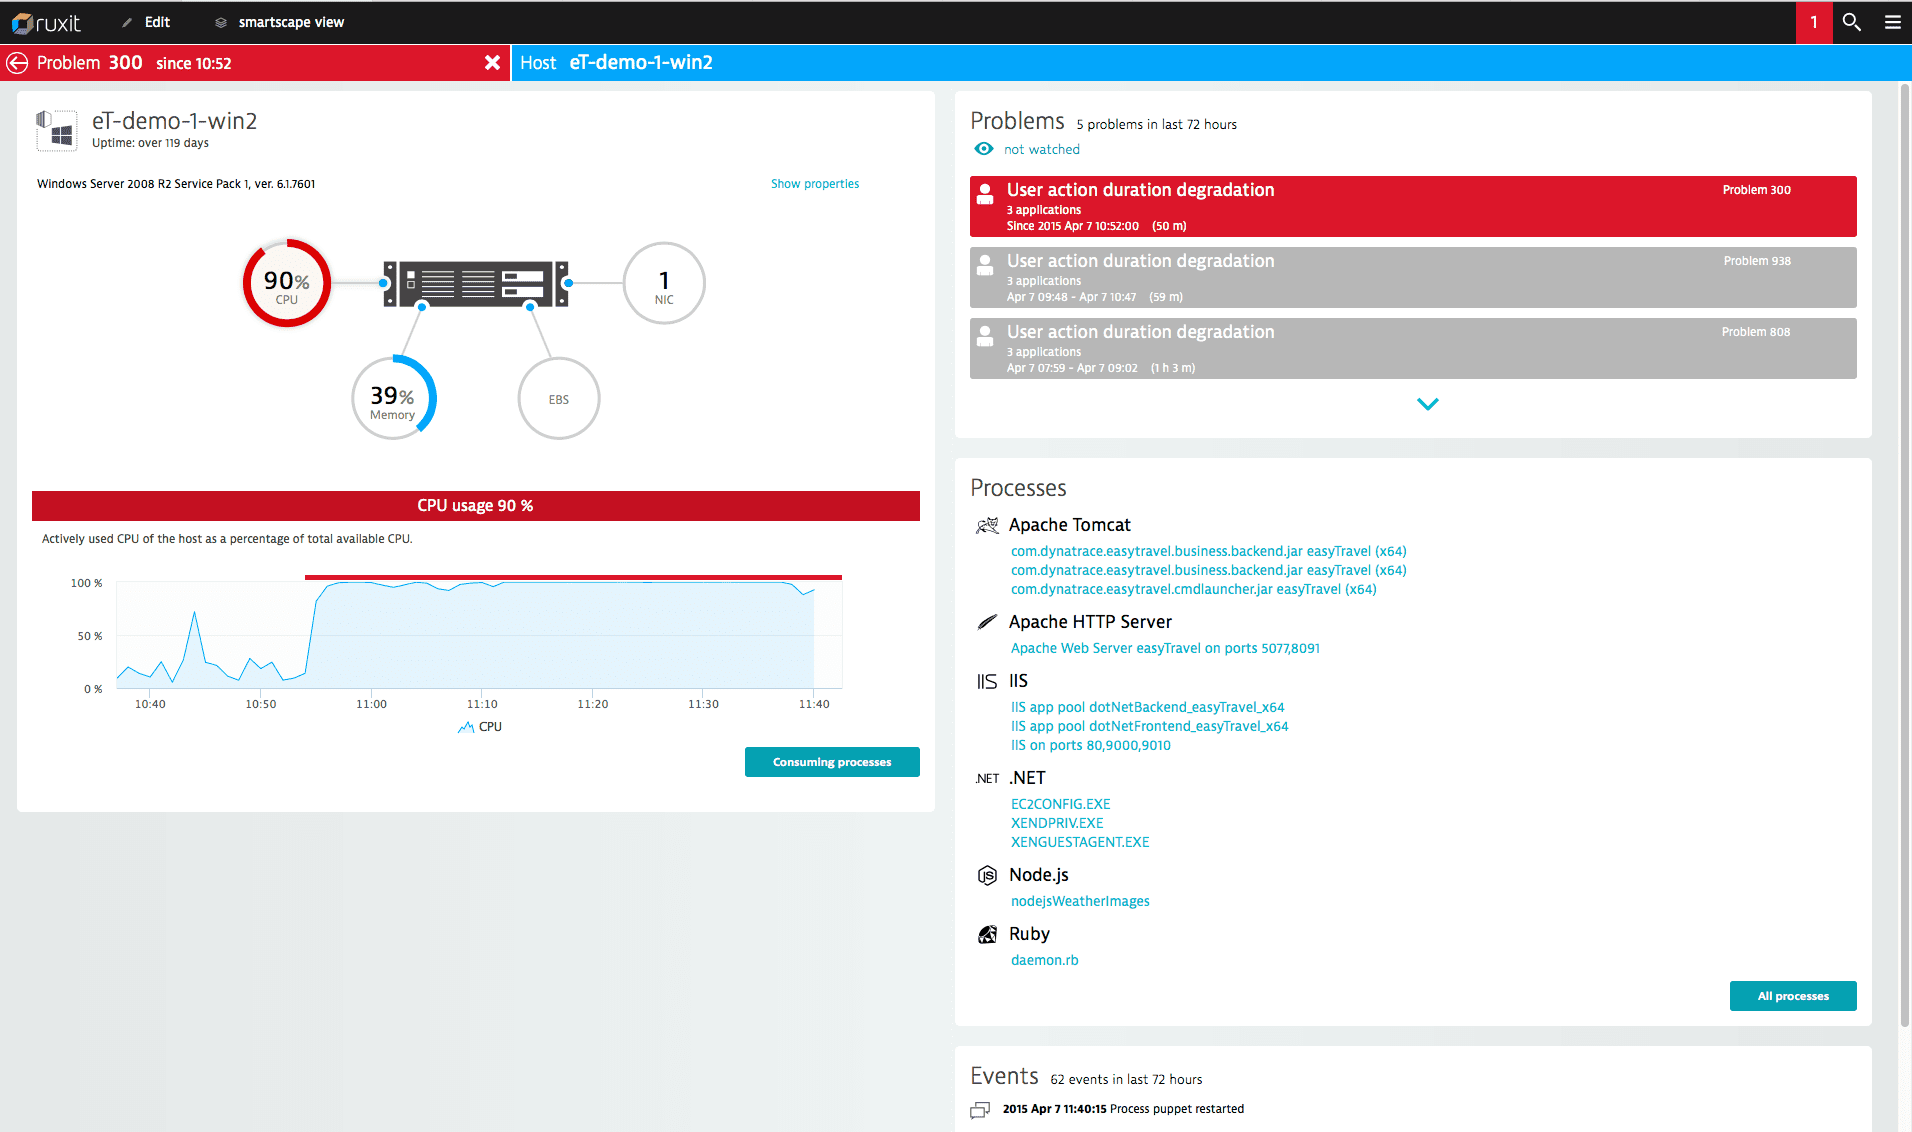Toggle the not watched eye icon
The width and height of the screenshot is (1912, 1132).
984,149
